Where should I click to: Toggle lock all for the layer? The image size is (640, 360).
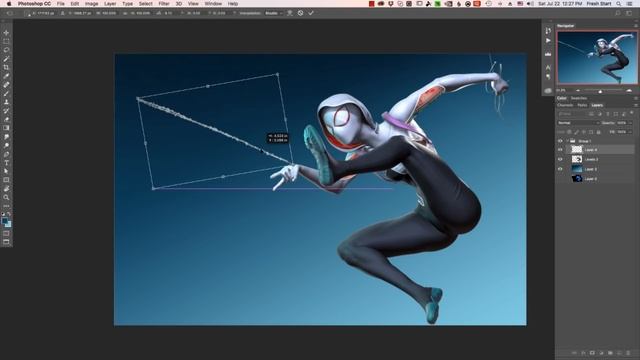pyautogui.click(x=598, y=132)
